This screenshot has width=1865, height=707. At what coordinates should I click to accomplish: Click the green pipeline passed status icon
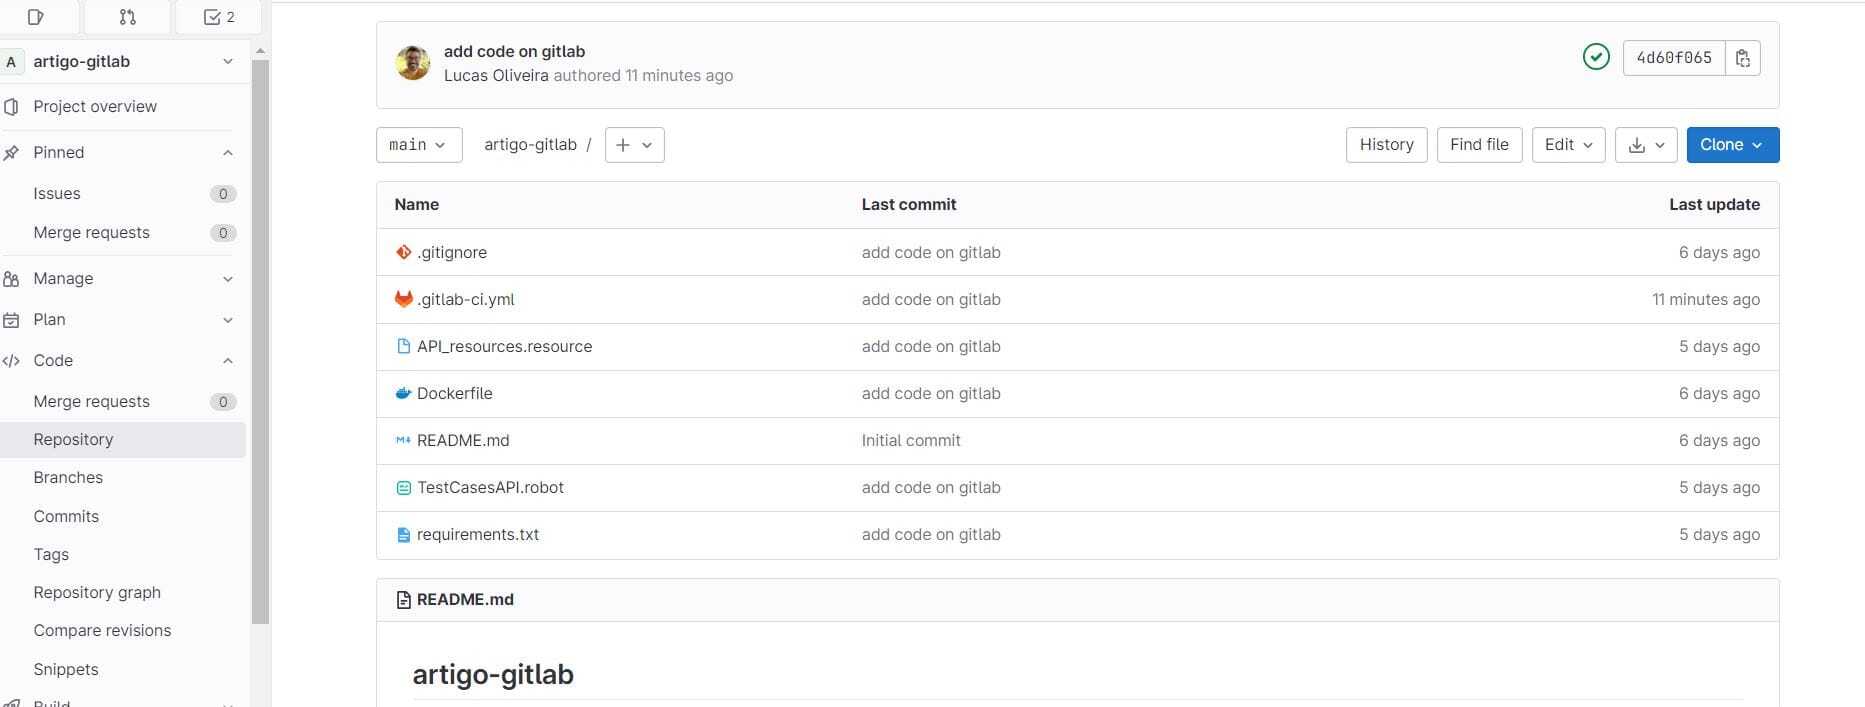click(1596, 57)
